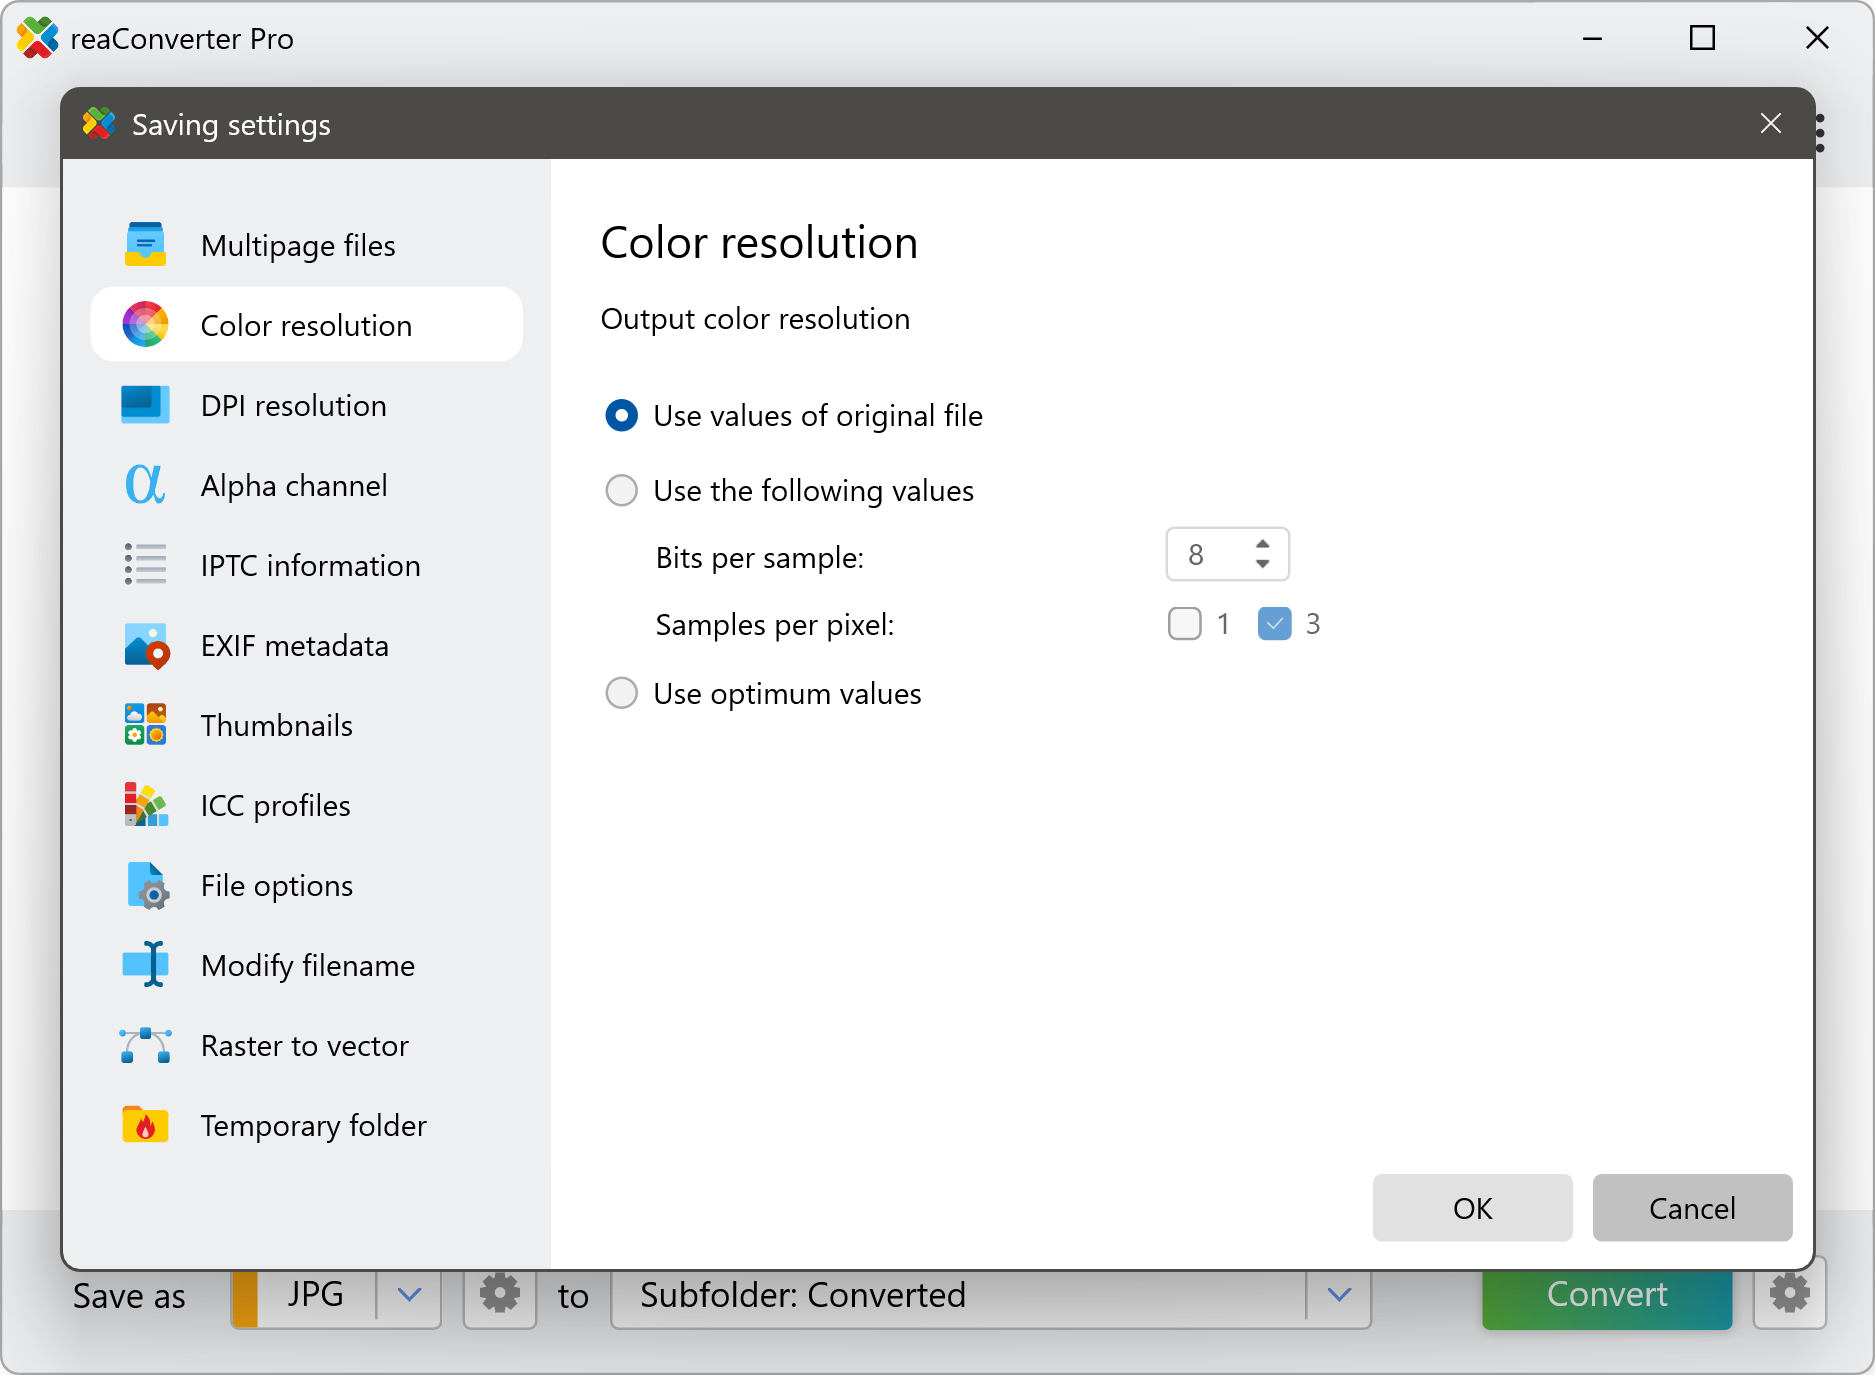Choose Use optimum values radio button
This screenshot has height=1375, width=1875.
click(x=622, y=693)
